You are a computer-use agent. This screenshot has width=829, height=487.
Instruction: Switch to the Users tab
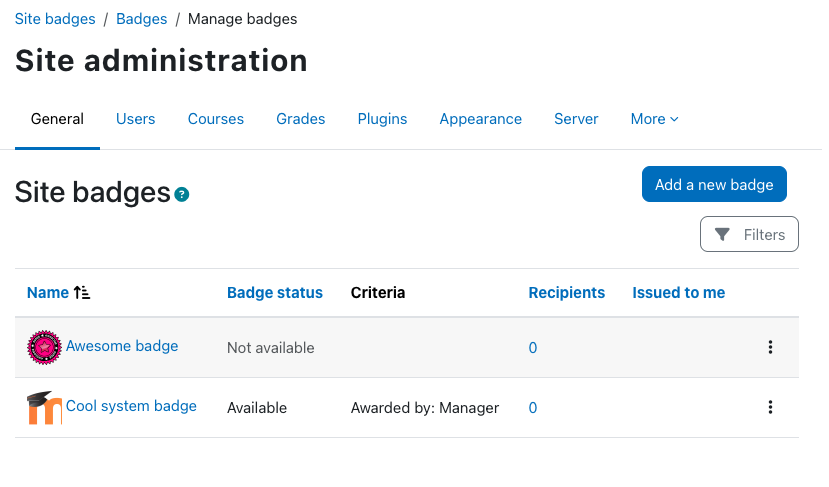click(135, 119)
